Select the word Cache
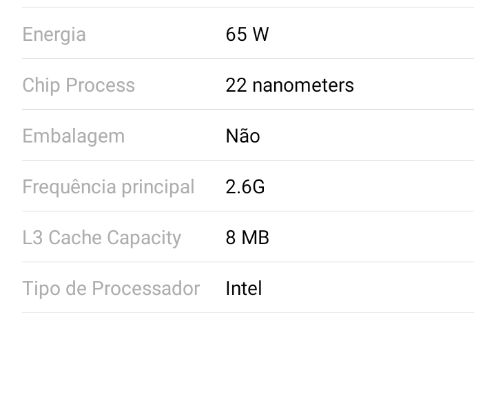The width and height of the screenshot is (496, 393). coord(75,237)
